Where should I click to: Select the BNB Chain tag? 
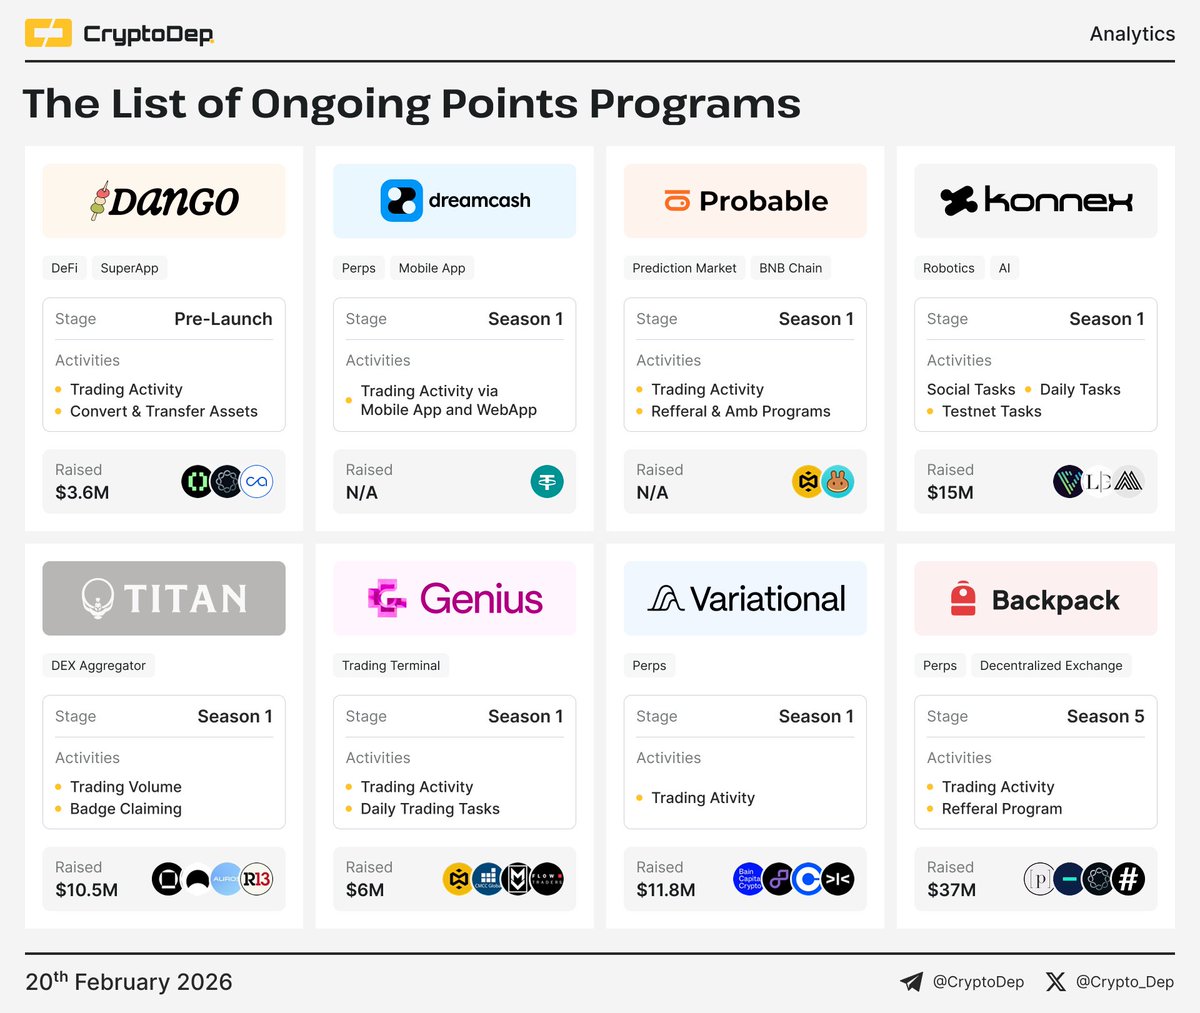[791, 268]
